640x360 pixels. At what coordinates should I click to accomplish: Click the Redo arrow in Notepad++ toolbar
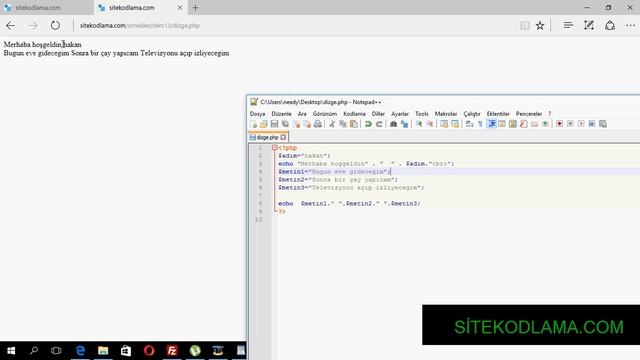379,124
